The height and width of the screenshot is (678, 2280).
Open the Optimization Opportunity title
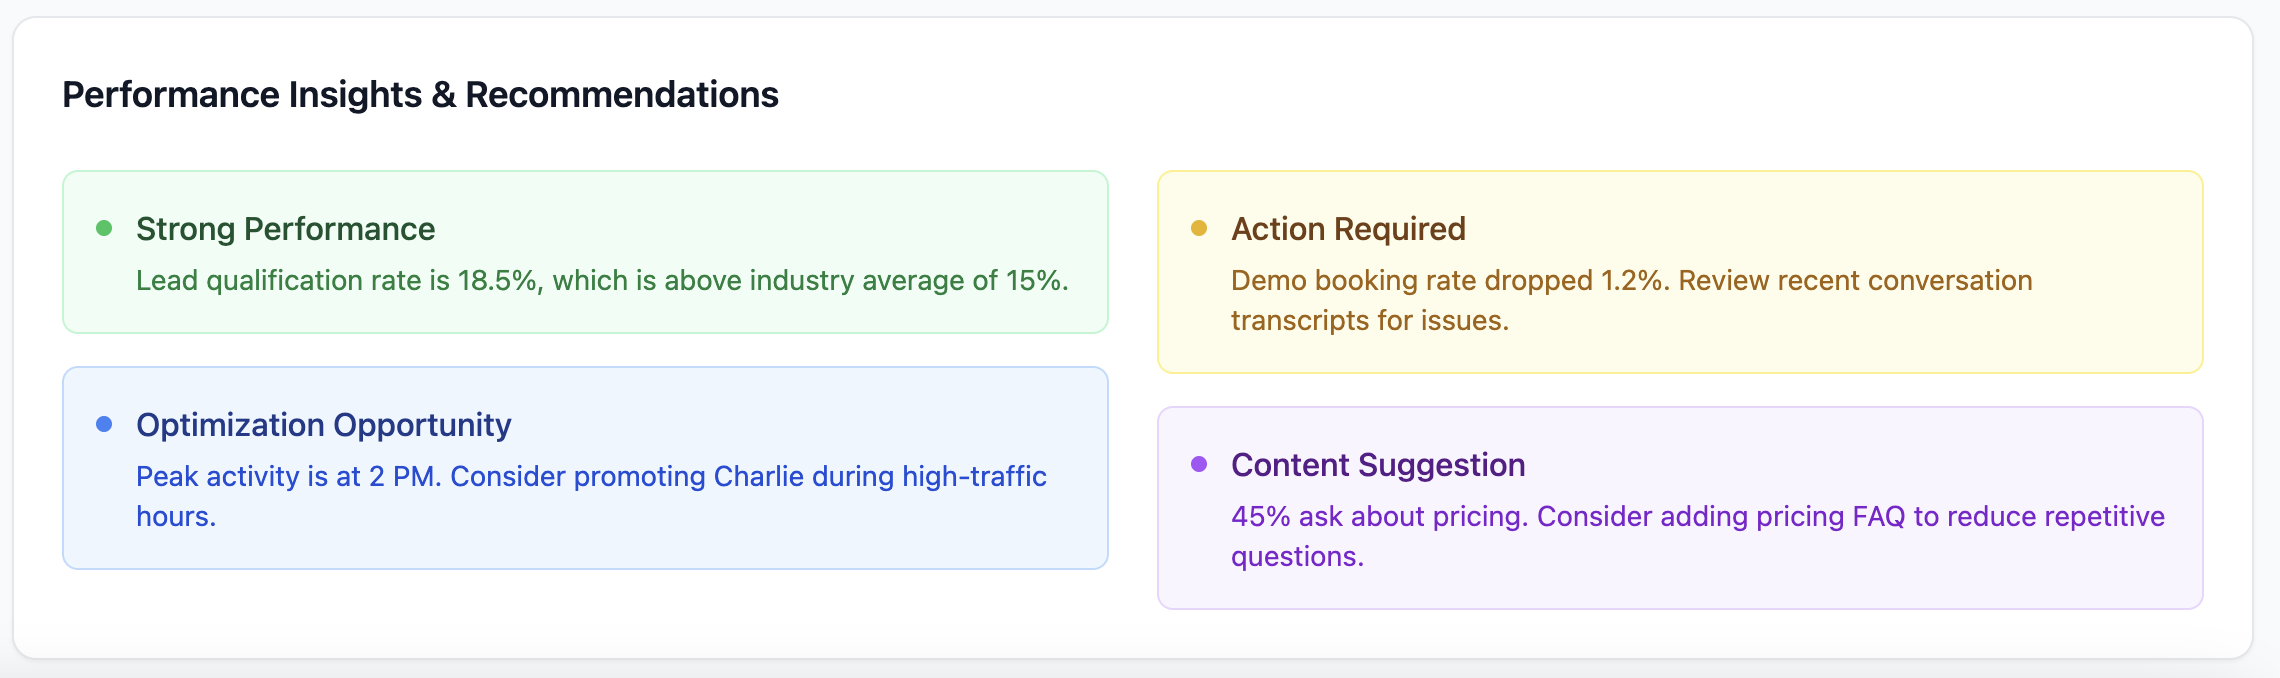click(x=323, y=425)
